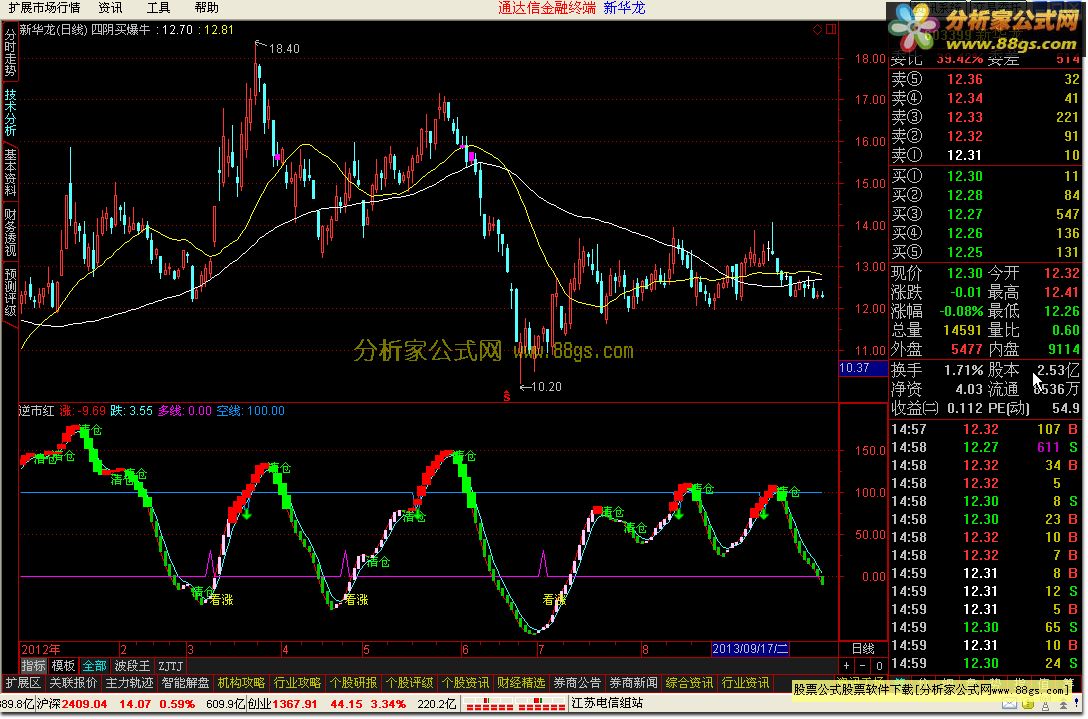The height and width of the screenshot is (719, 1088).
Task: Click the 18.40 high price marker
Action: (284, 49)
